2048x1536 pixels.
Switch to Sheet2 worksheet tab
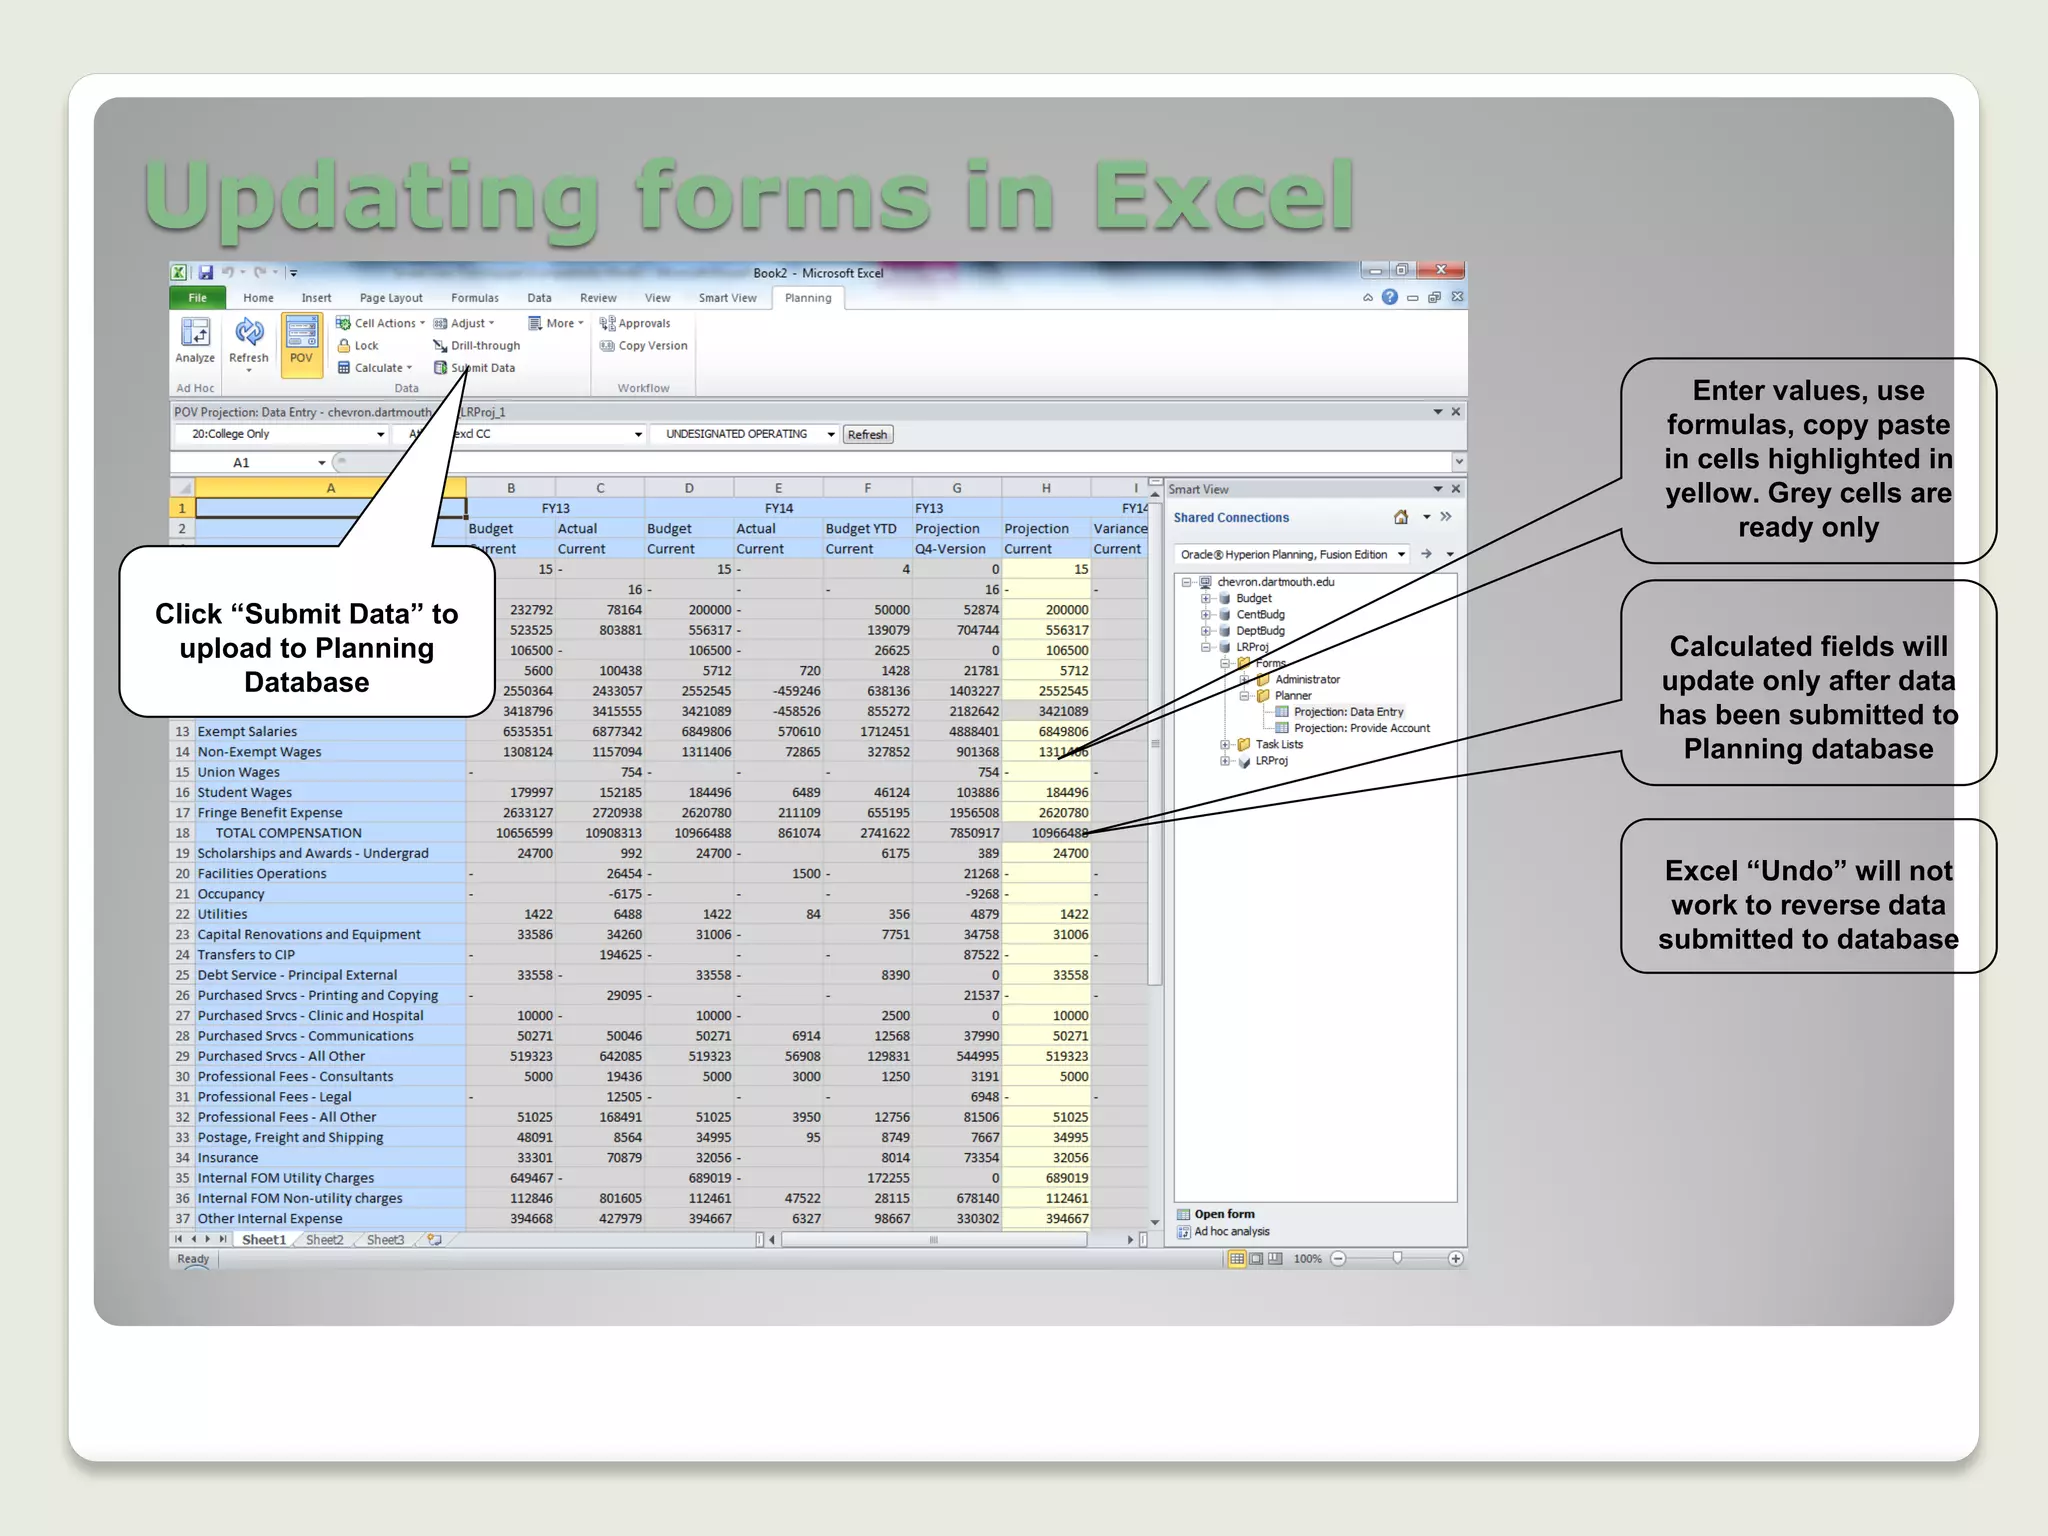[x=324, y=1240]
